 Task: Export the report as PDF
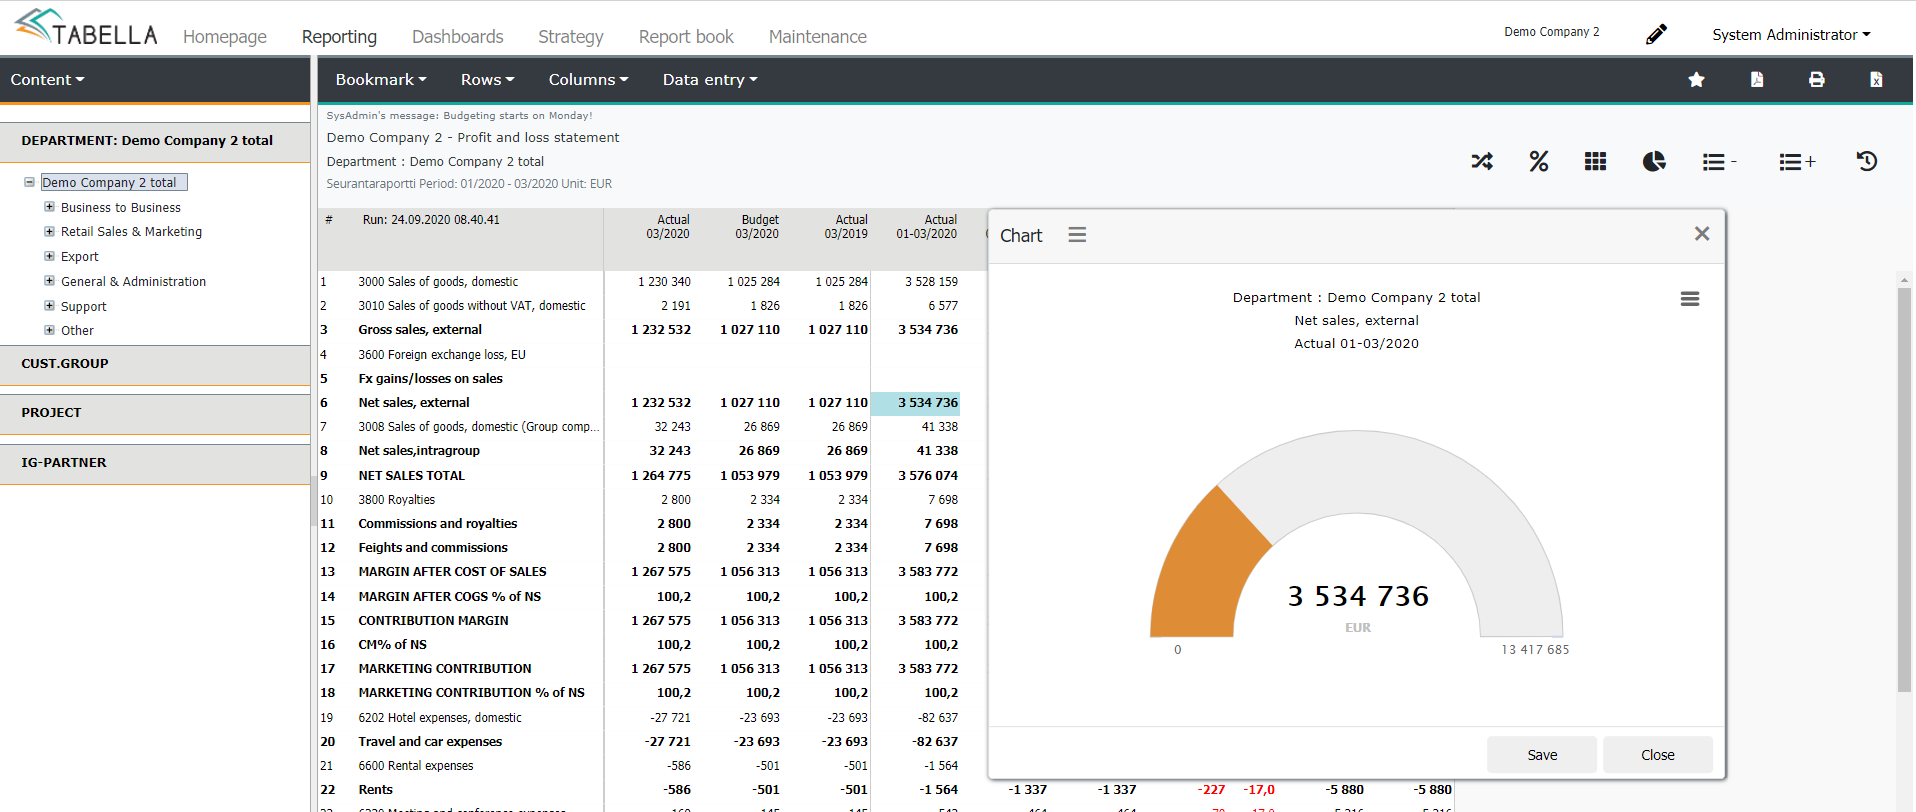(1757, 80)
